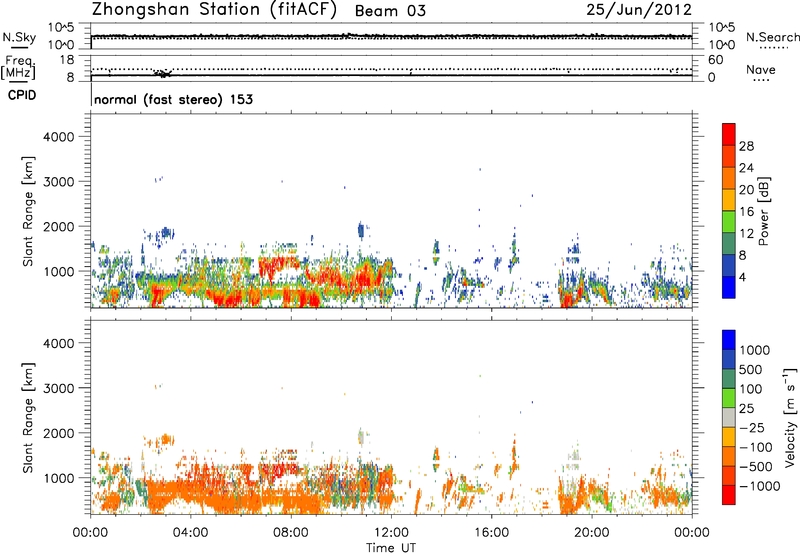This screenshot has width=800, height=554.
Task: Click the 'Time UT' axis title
Action: 391,548
